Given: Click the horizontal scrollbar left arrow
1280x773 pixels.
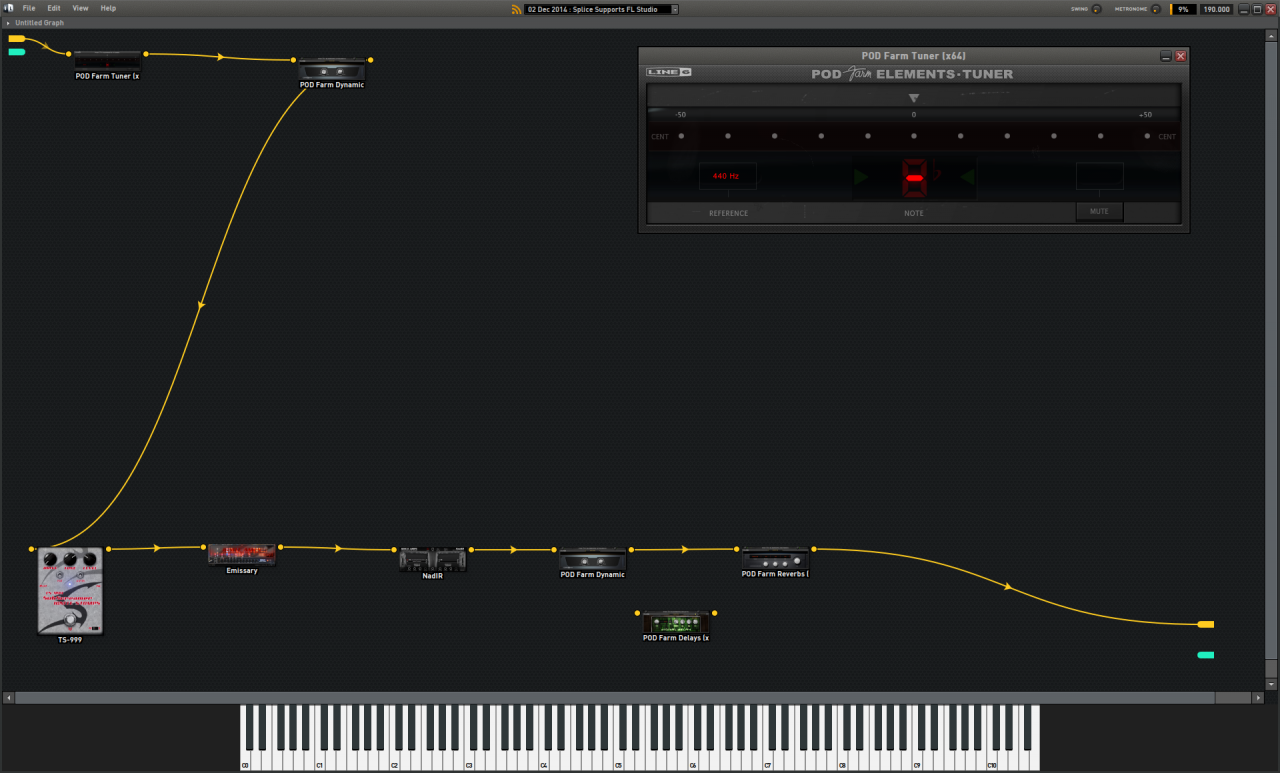Looking at the screenshot, I should coord(9,697).
